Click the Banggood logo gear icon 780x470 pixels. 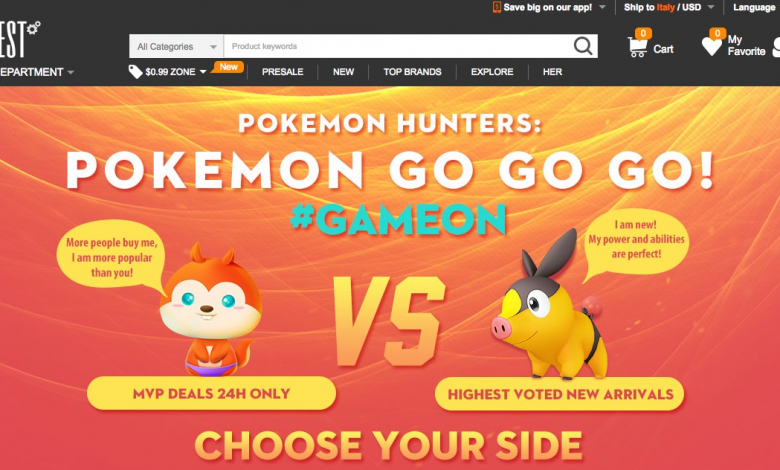pyautogui.click(x=34, y=28)
